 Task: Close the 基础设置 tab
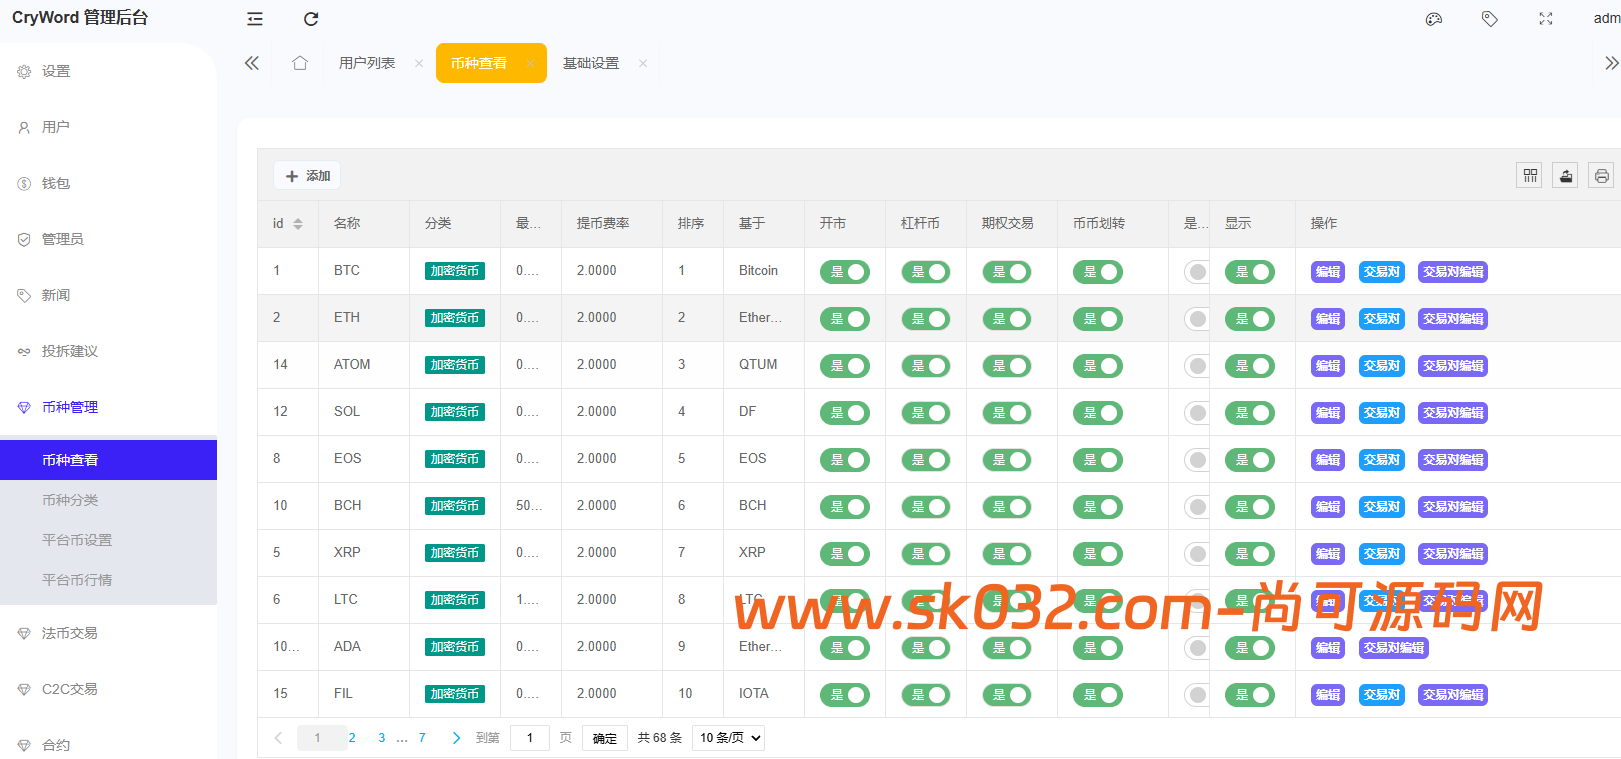[x=643, y=63]
